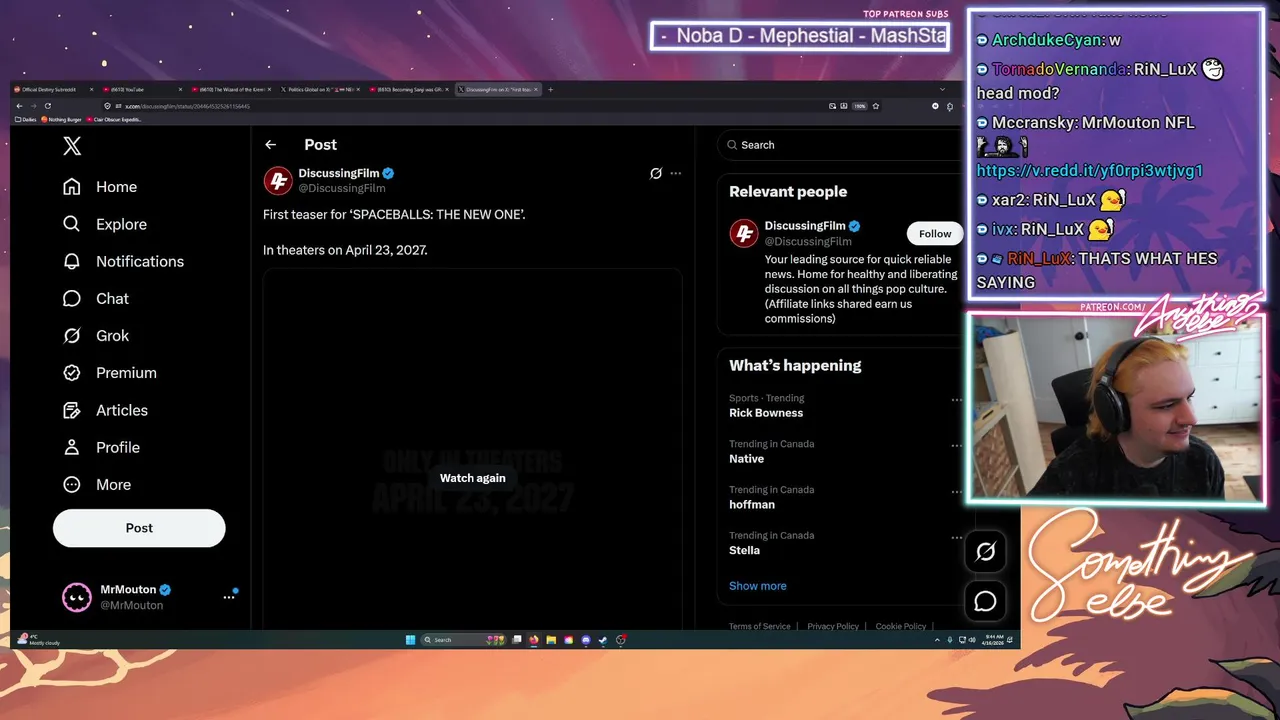This screenshot has height=720, width=1280.
Task: Bookmark this page with the star
Action: 875,106
